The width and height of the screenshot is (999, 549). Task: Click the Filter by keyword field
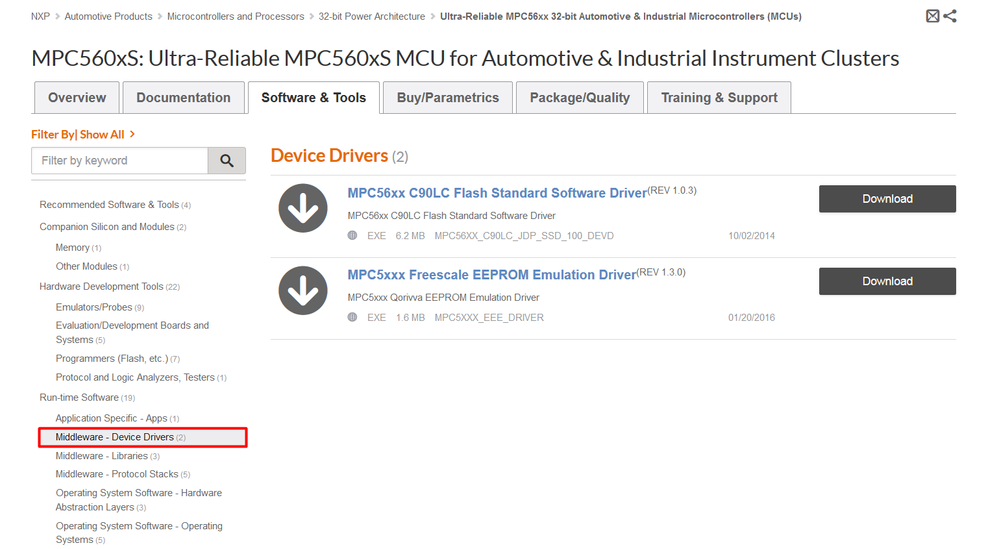pos(120,160)
